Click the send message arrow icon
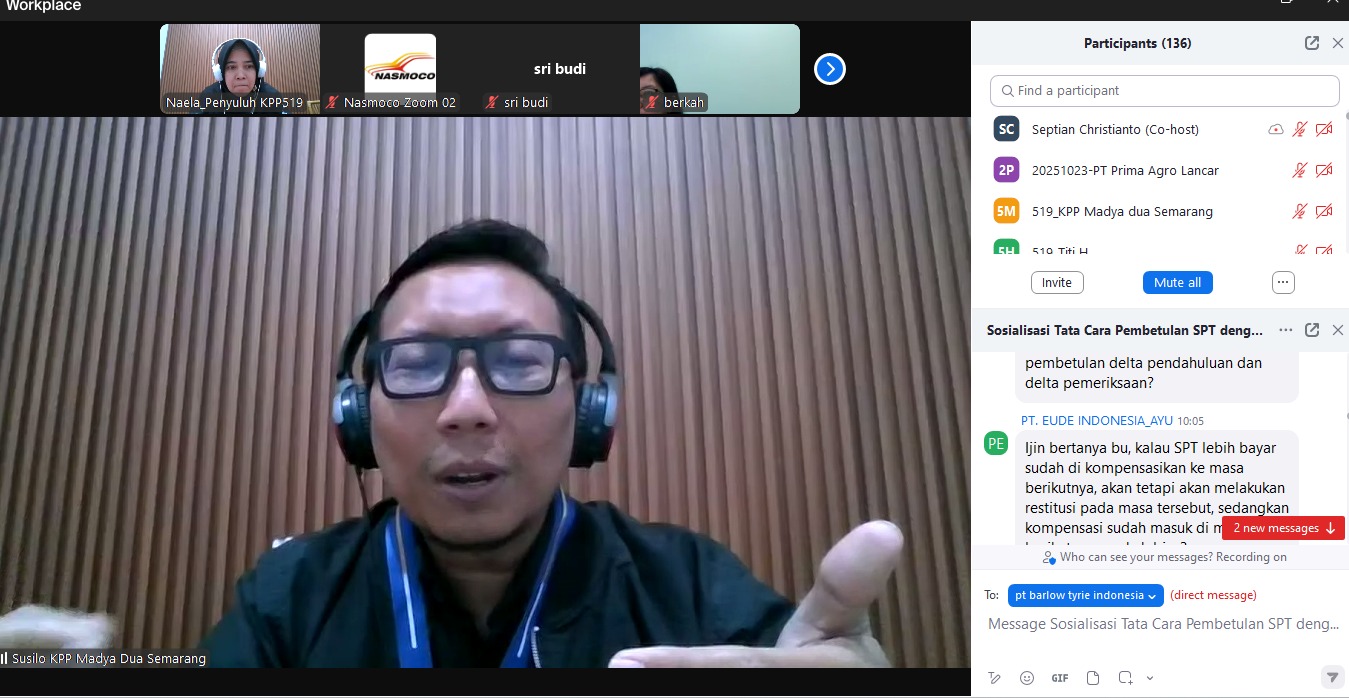 1331,677
